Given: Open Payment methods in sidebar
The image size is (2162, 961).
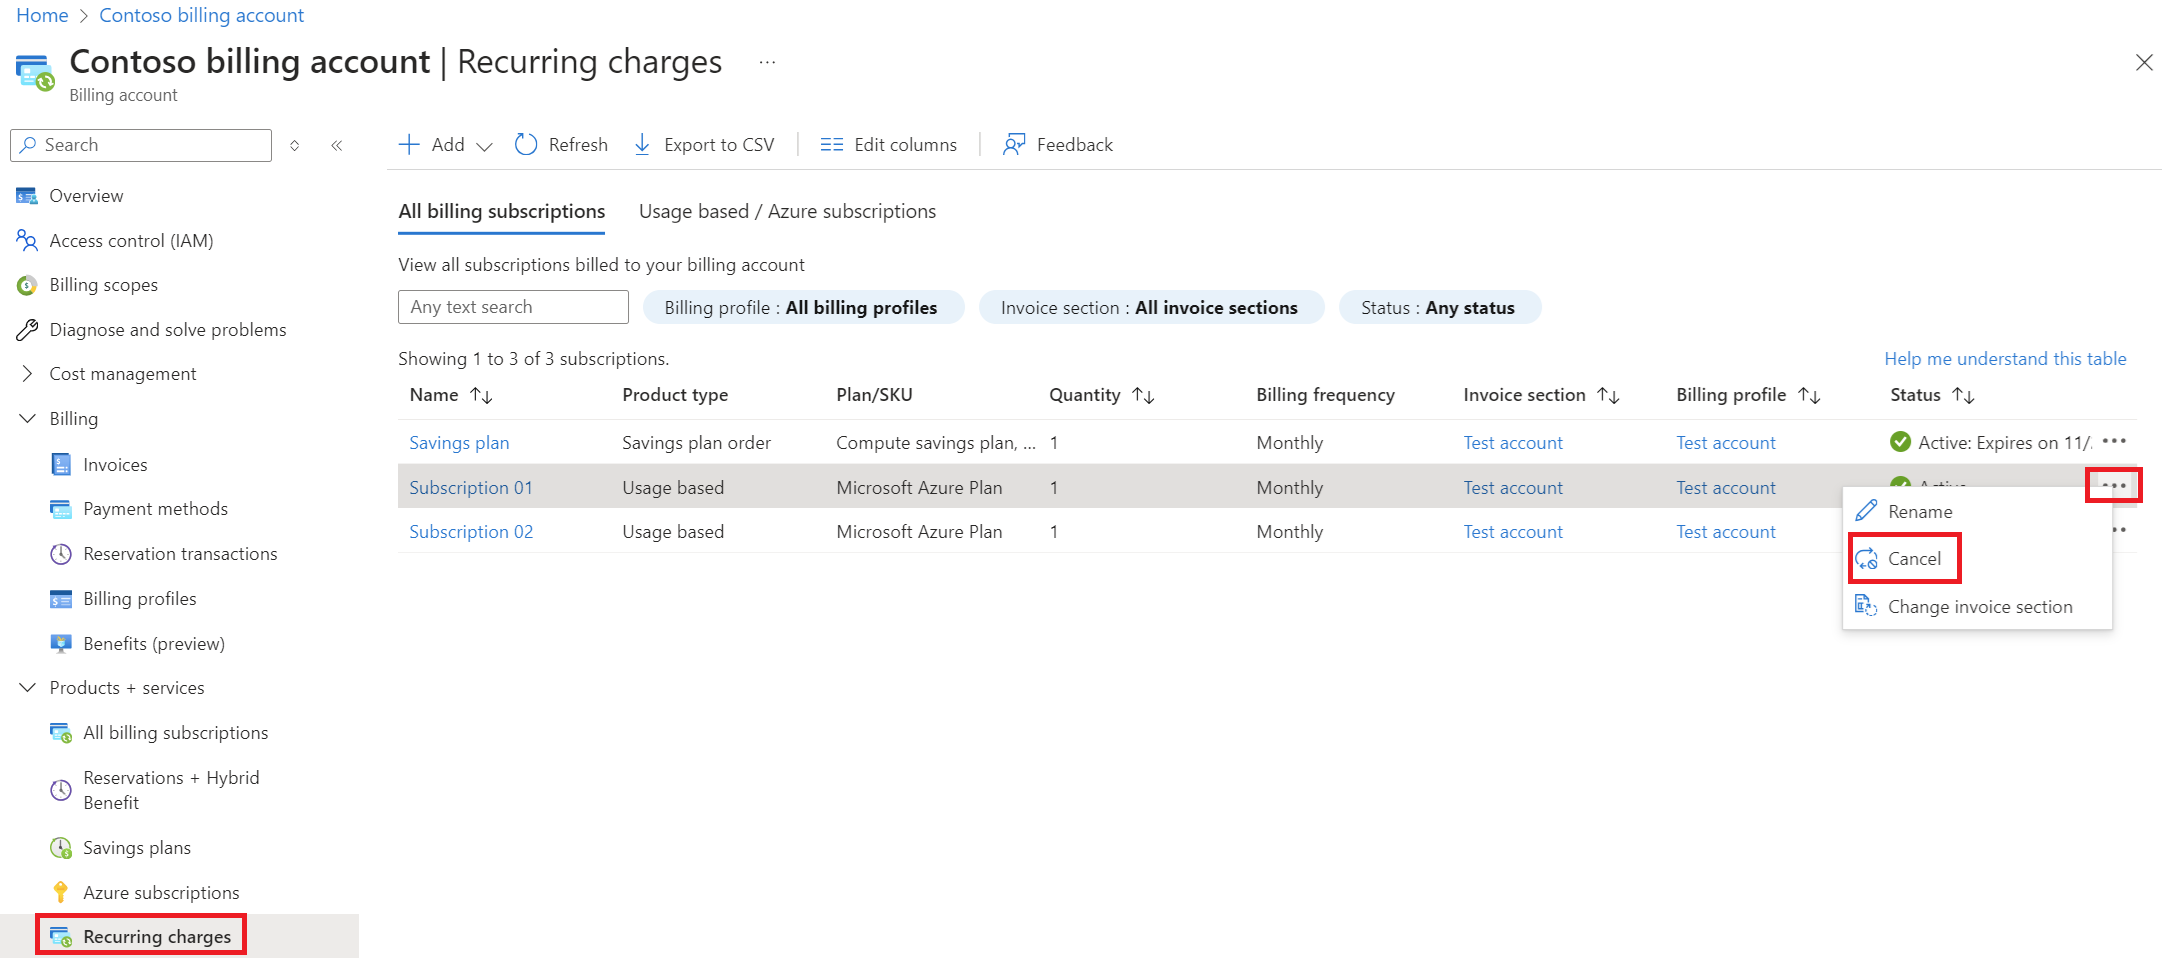Looking at the screenshot, I should pyautogui.click(x=155, y=509).
